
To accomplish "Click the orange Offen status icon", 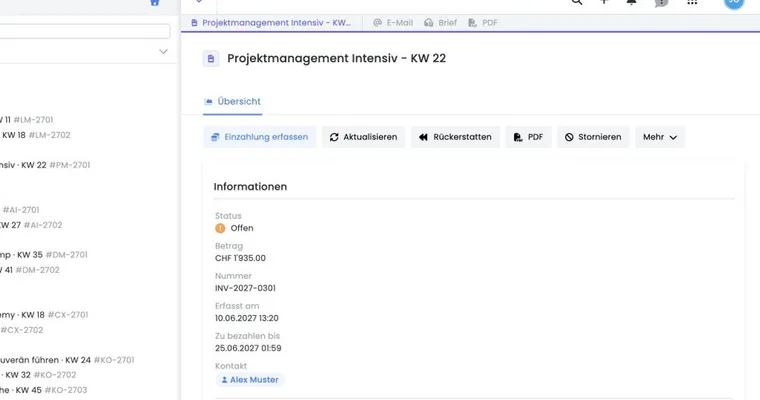I will click(221, 228).
